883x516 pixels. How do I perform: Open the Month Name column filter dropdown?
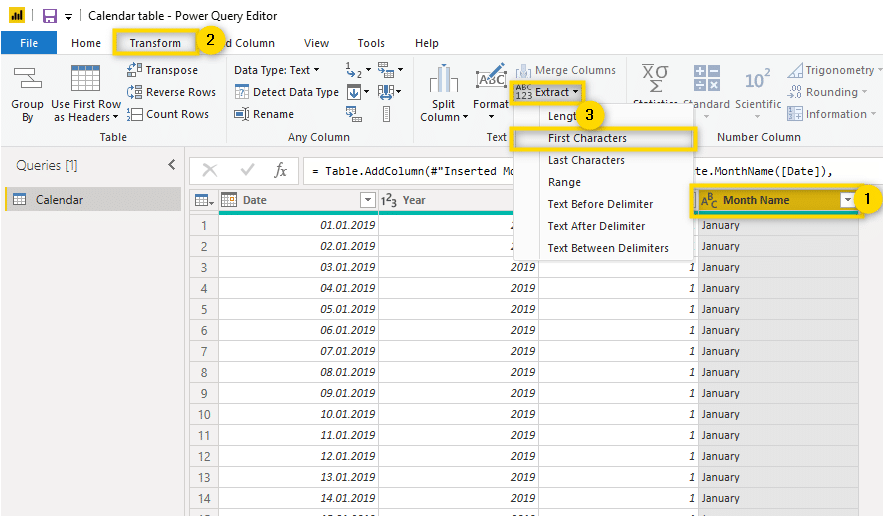coord(848,200)
